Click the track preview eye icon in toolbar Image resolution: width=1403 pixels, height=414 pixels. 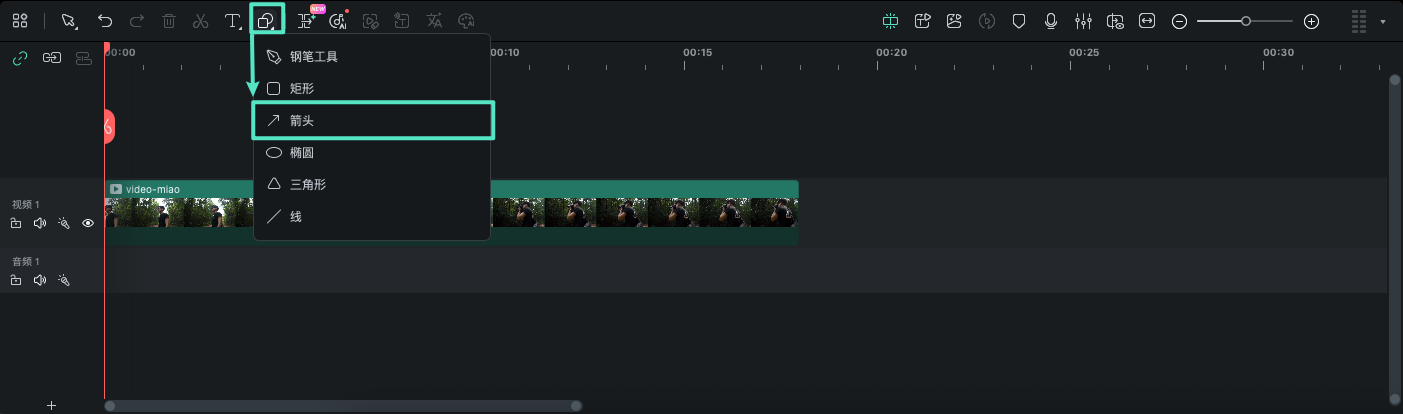pos(1115,20)
